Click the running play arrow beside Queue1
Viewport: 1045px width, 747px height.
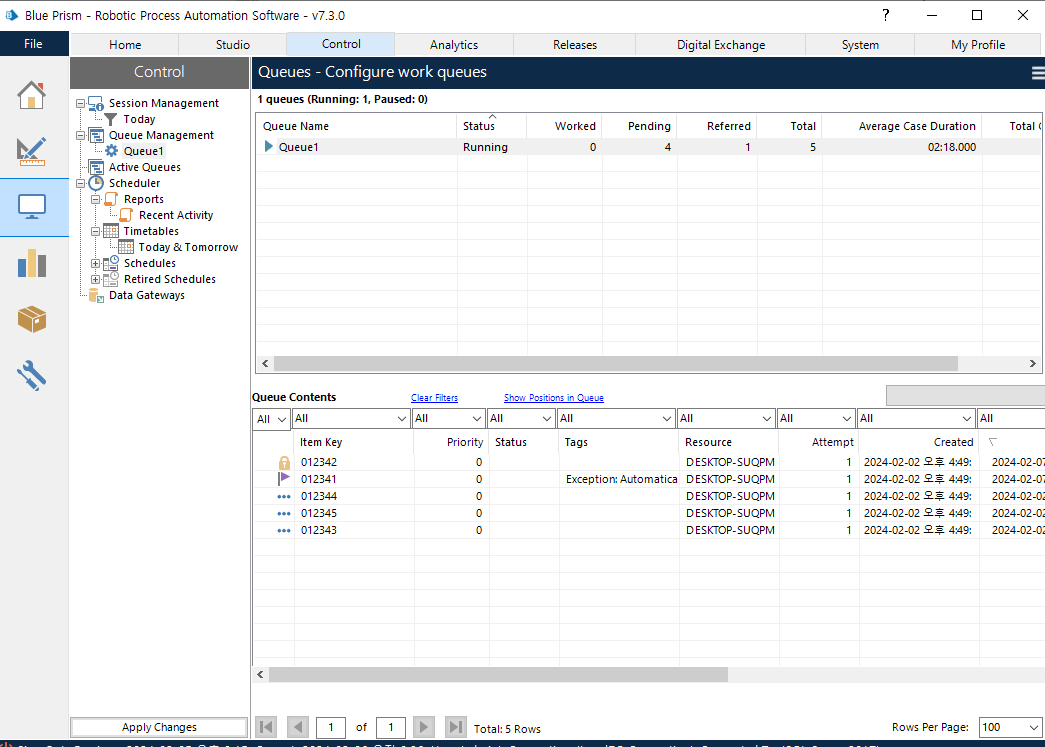coord(269,147)
